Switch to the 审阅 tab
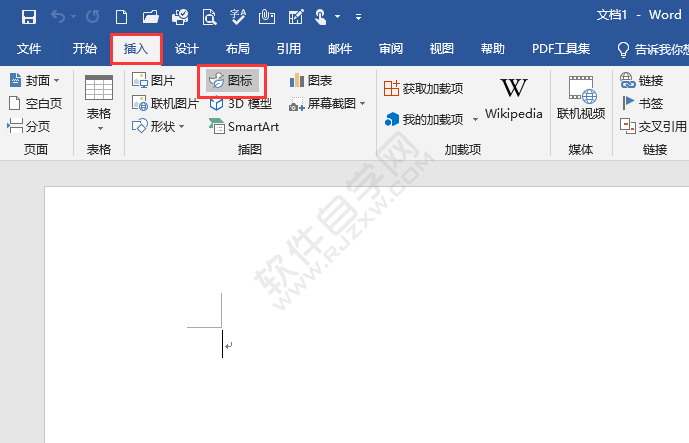Viewport: 689px width, 443px height. tap(391, 48)
